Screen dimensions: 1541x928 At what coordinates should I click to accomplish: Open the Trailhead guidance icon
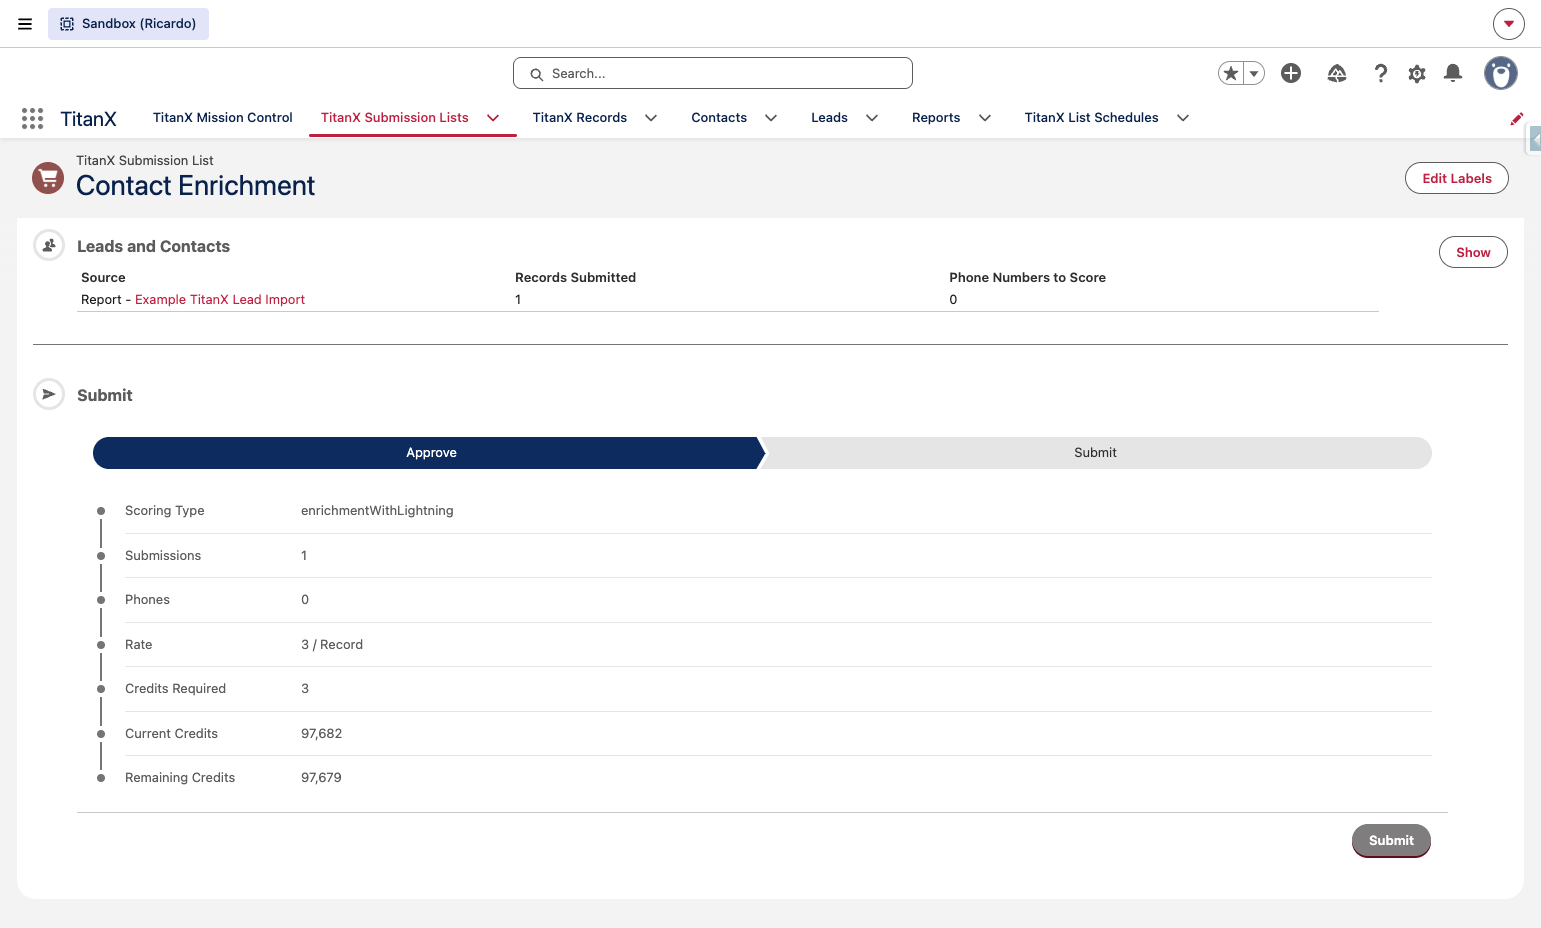coord(1337,73)
